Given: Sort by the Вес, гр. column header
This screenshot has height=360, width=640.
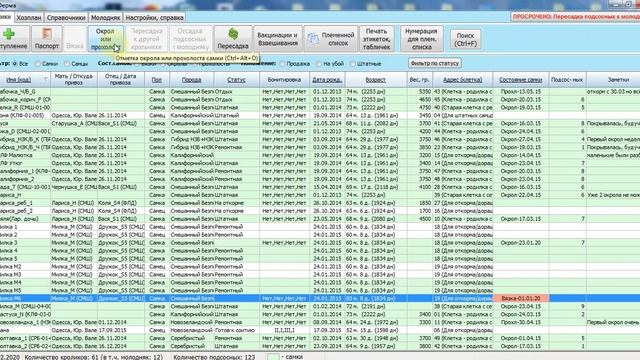Looking at the screenshot, I should coord(420,80).
